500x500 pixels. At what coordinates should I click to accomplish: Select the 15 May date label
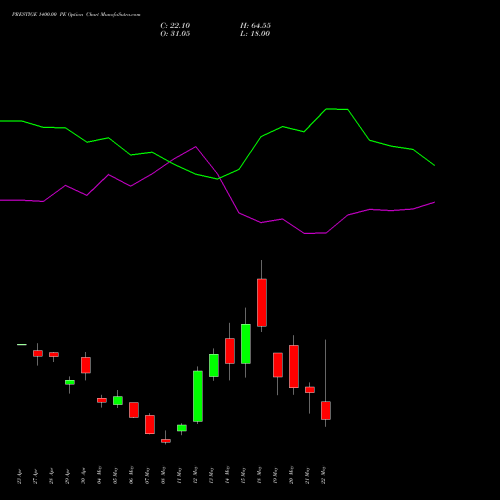[x=243, y=475]
